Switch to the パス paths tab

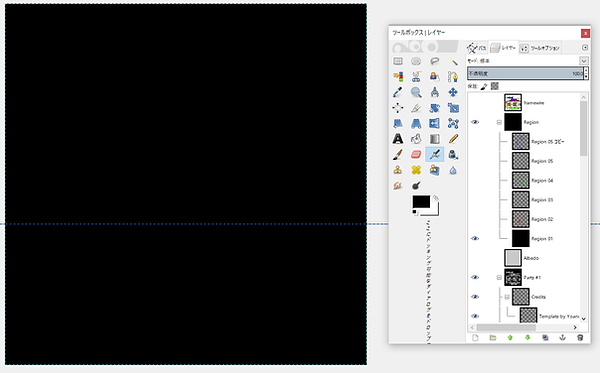[x=477, y=48]
